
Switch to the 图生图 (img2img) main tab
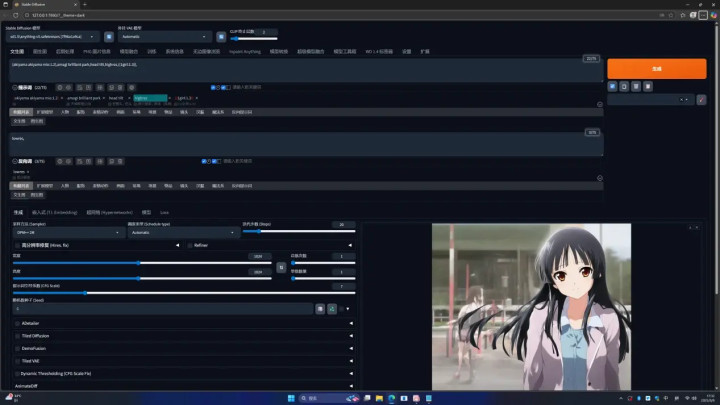[x=40, y=51]
